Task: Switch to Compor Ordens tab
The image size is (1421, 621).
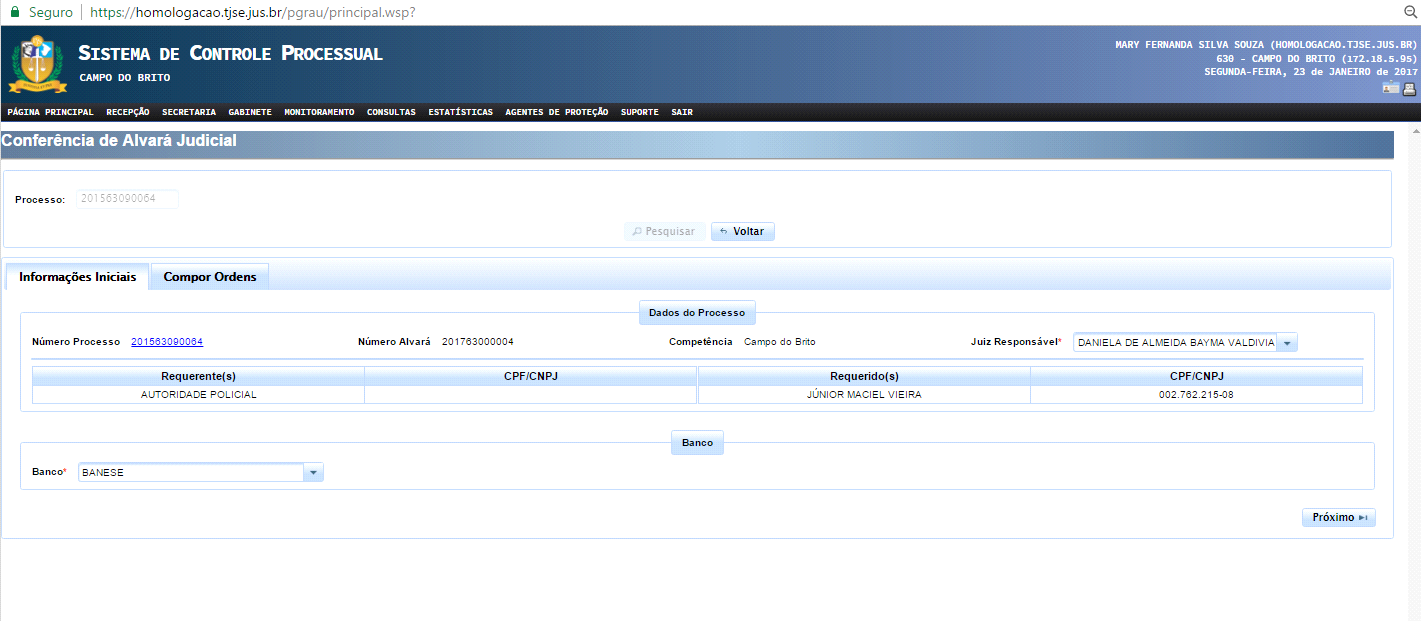Action: tap(209, 277)
